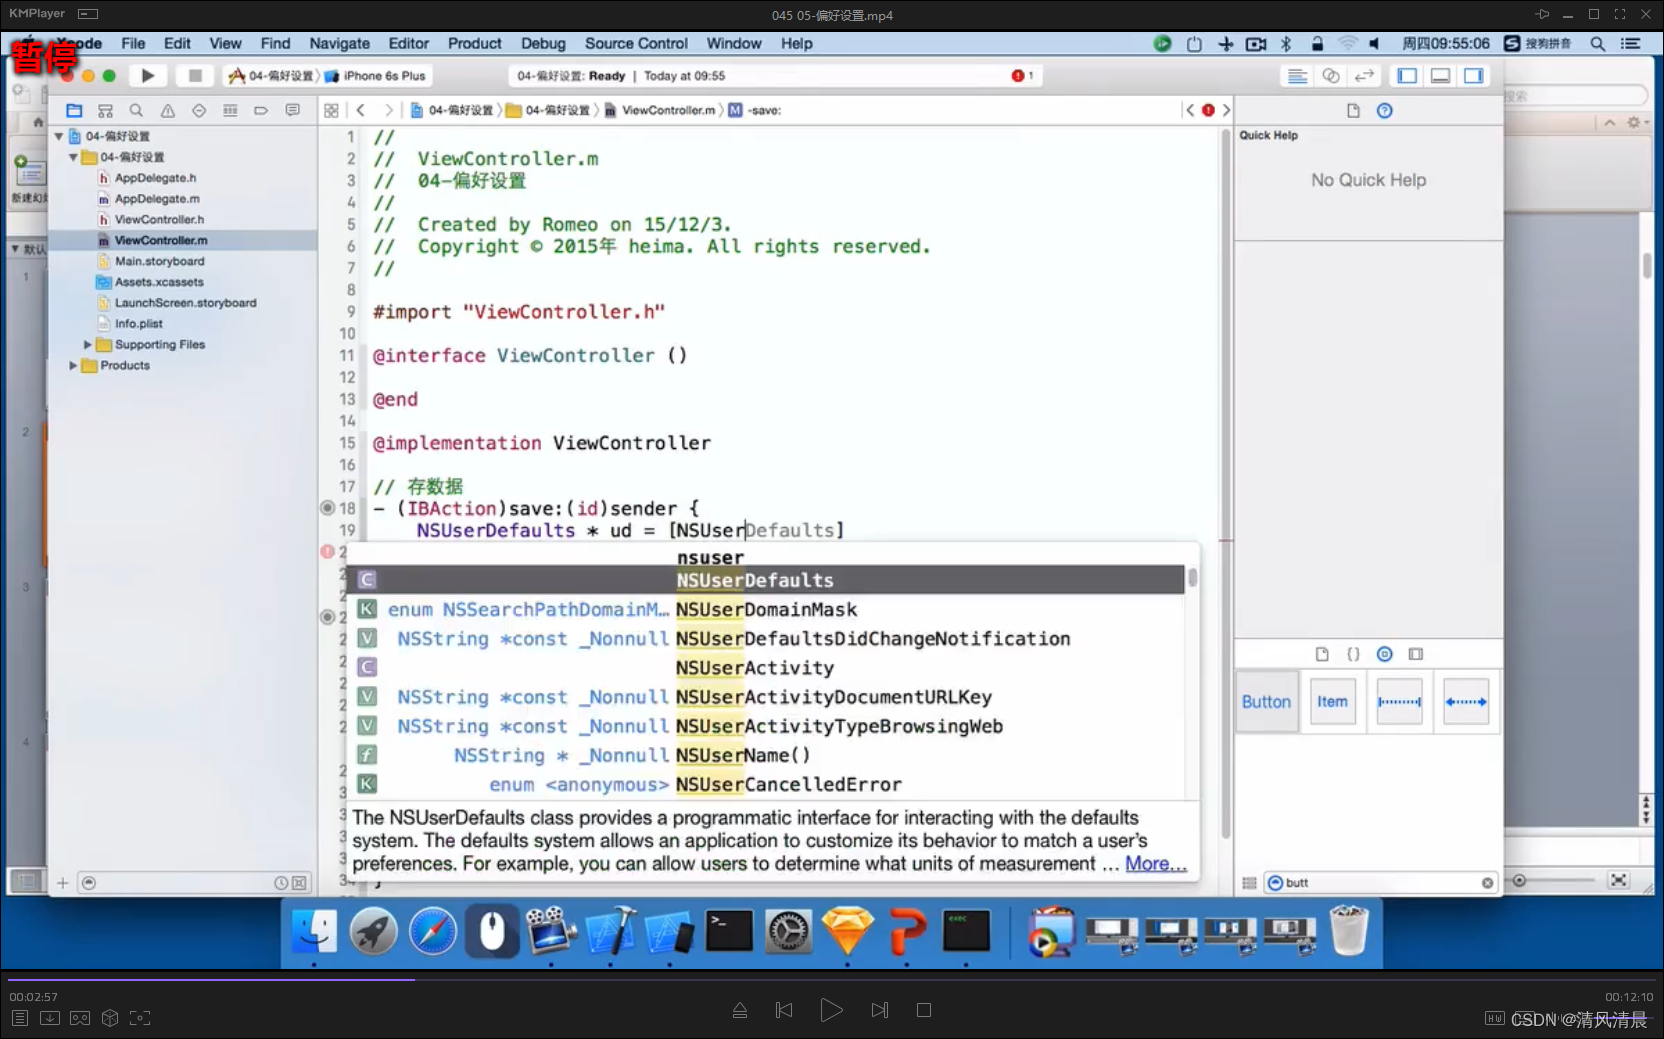Image resolution: width=1664 pixels, height=1039 pixels.
Task: Stop the running scheme in Xcode toolbar
Action: click(x=195, y=76)
